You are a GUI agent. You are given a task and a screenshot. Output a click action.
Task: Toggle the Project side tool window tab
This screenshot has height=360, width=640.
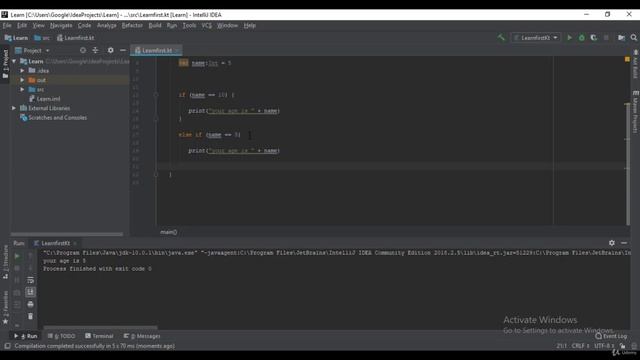tap(5, 64)
